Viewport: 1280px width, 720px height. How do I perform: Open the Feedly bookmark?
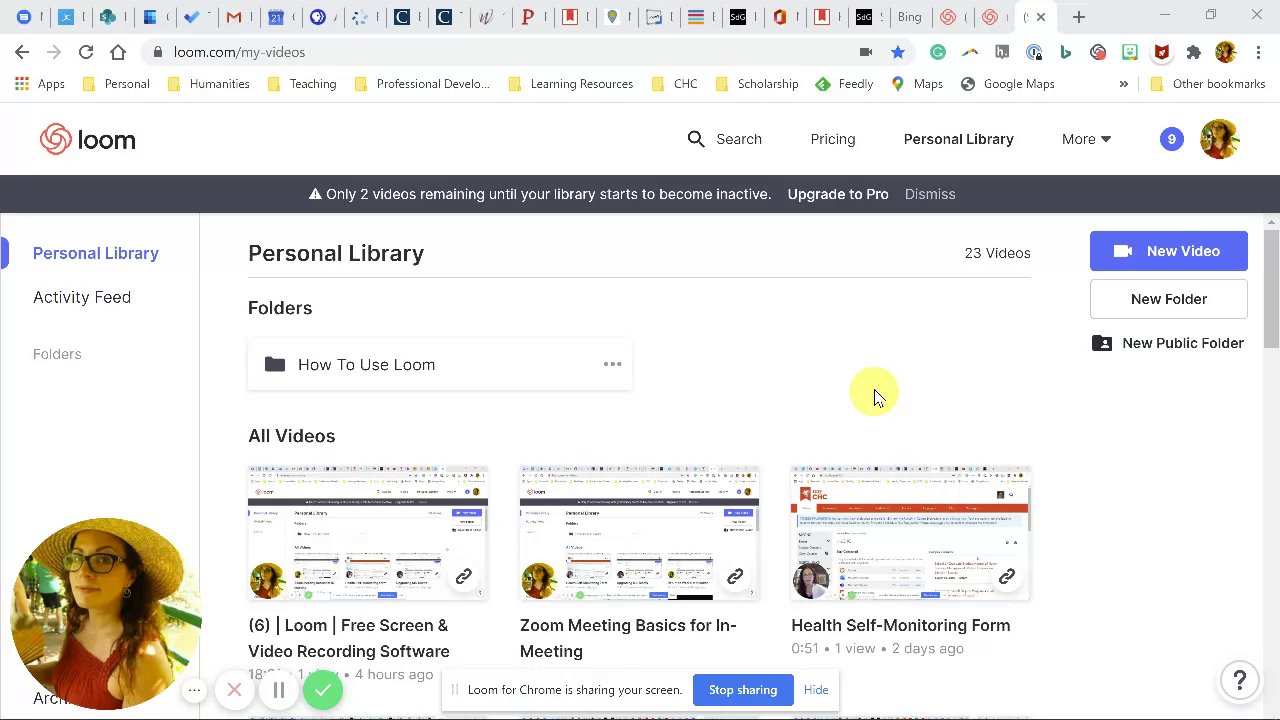pos(845,84)
